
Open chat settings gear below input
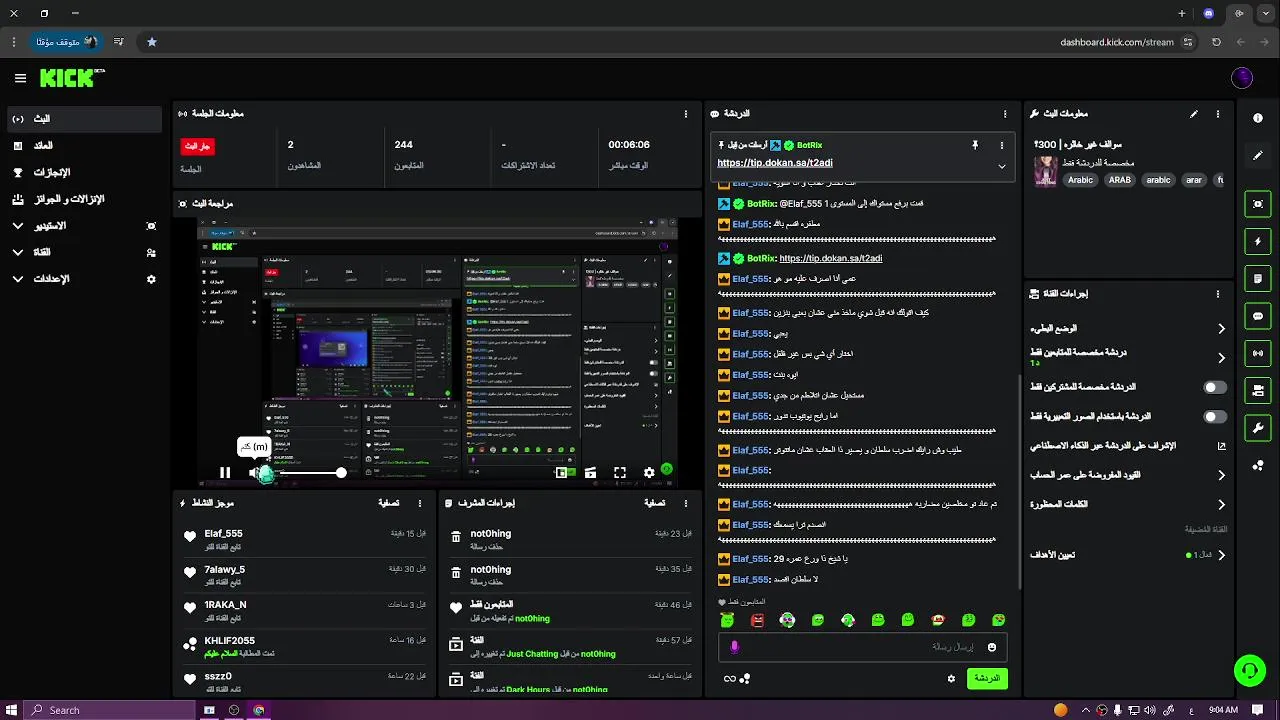(x=951, y=678)
